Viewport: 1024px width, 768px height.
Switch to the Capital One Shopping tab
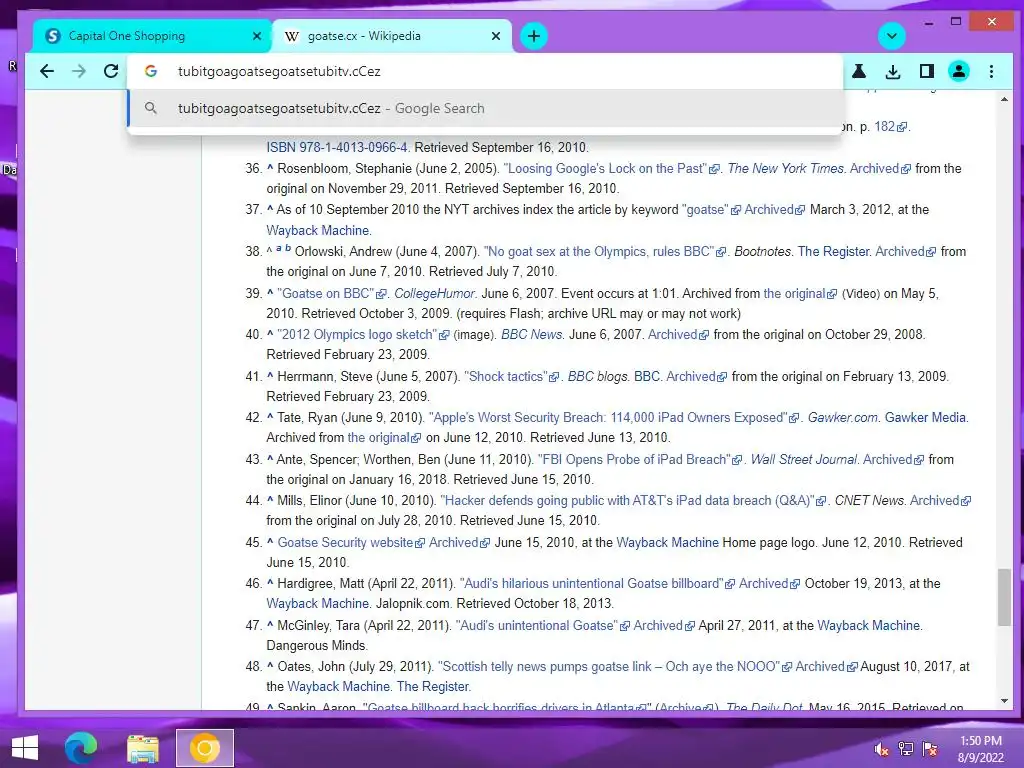pos(152,36)
